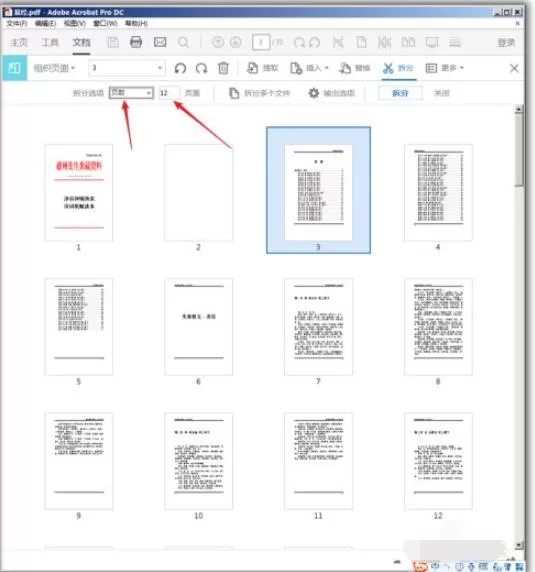This screenshot has width=535, height=572.
Task: Close the organize pages toolbar with X
Action: coord(514,68)
